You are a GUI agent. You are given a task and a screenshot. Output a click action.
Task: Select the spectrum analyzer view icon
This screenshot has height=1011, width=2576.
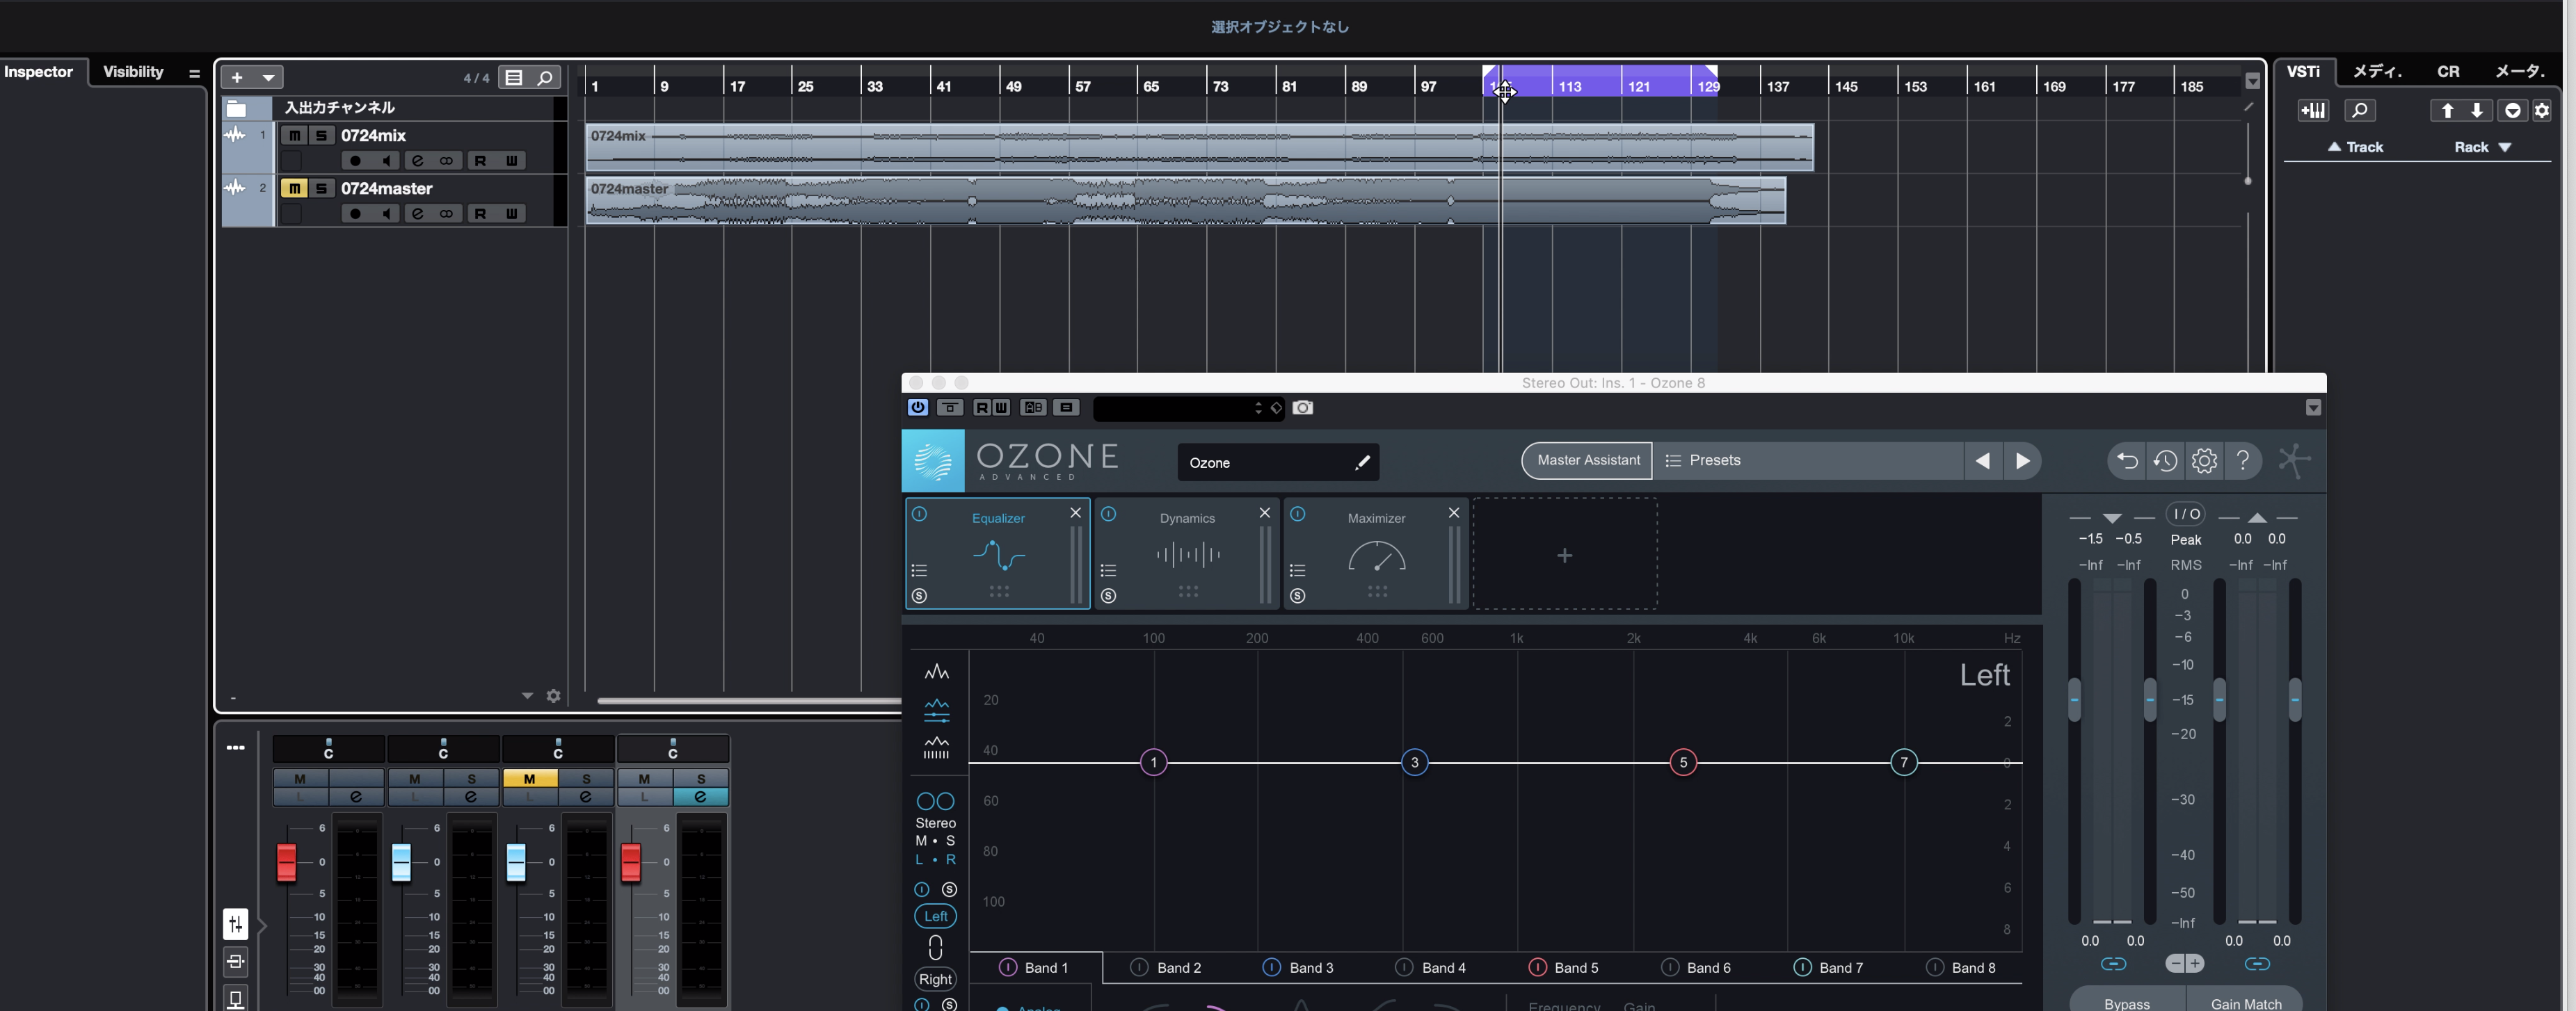tap(936, 671)
